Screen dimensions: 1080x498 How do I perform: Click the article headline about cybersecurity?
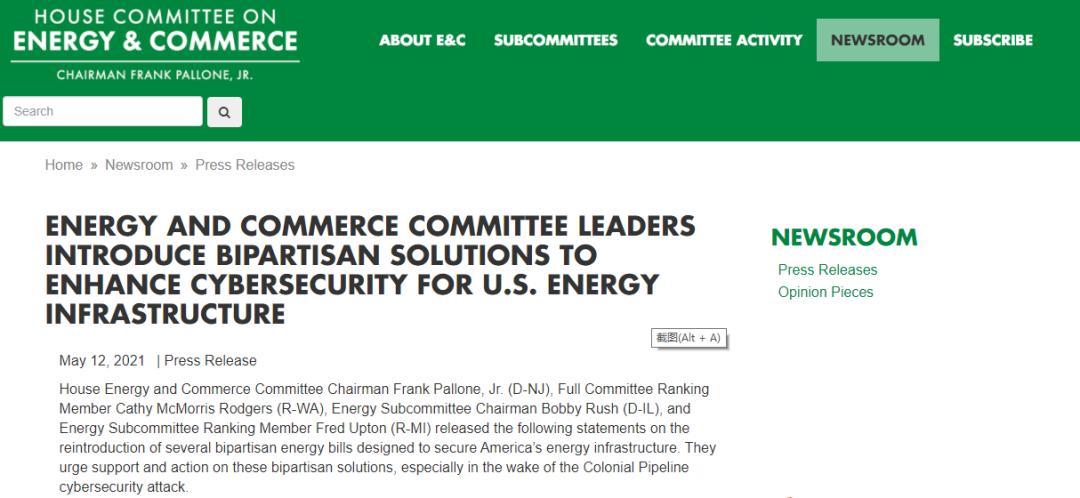pyautogui.click(x=371, y=270)
